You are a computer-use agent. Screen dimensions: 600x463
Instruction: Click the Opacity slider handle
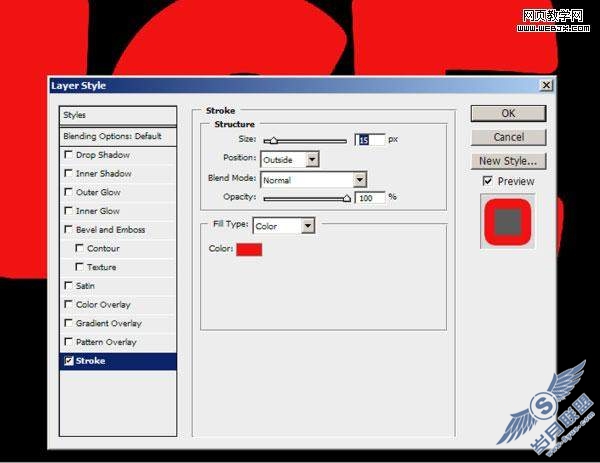[346, 198]
